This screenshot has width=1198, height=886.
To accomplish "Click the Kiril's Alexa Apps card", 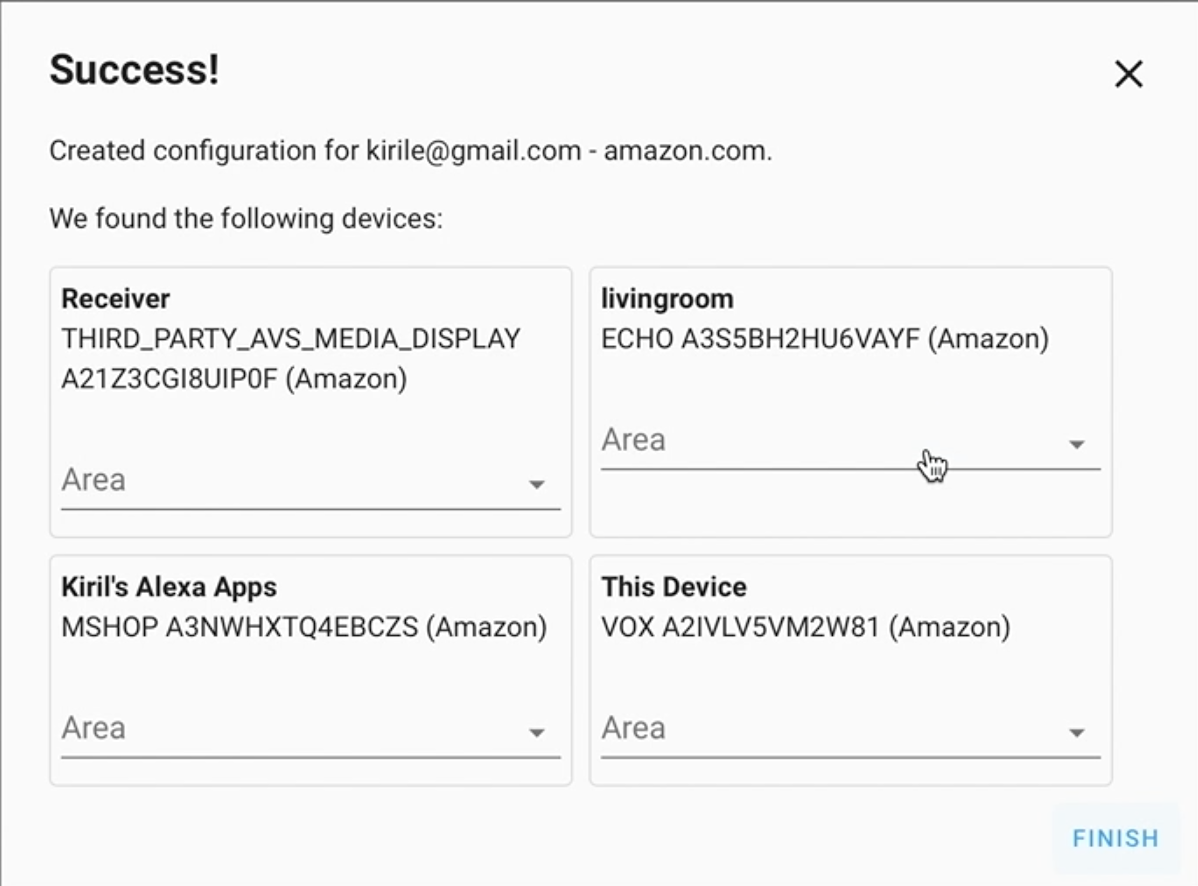I will tap(310, 620).
